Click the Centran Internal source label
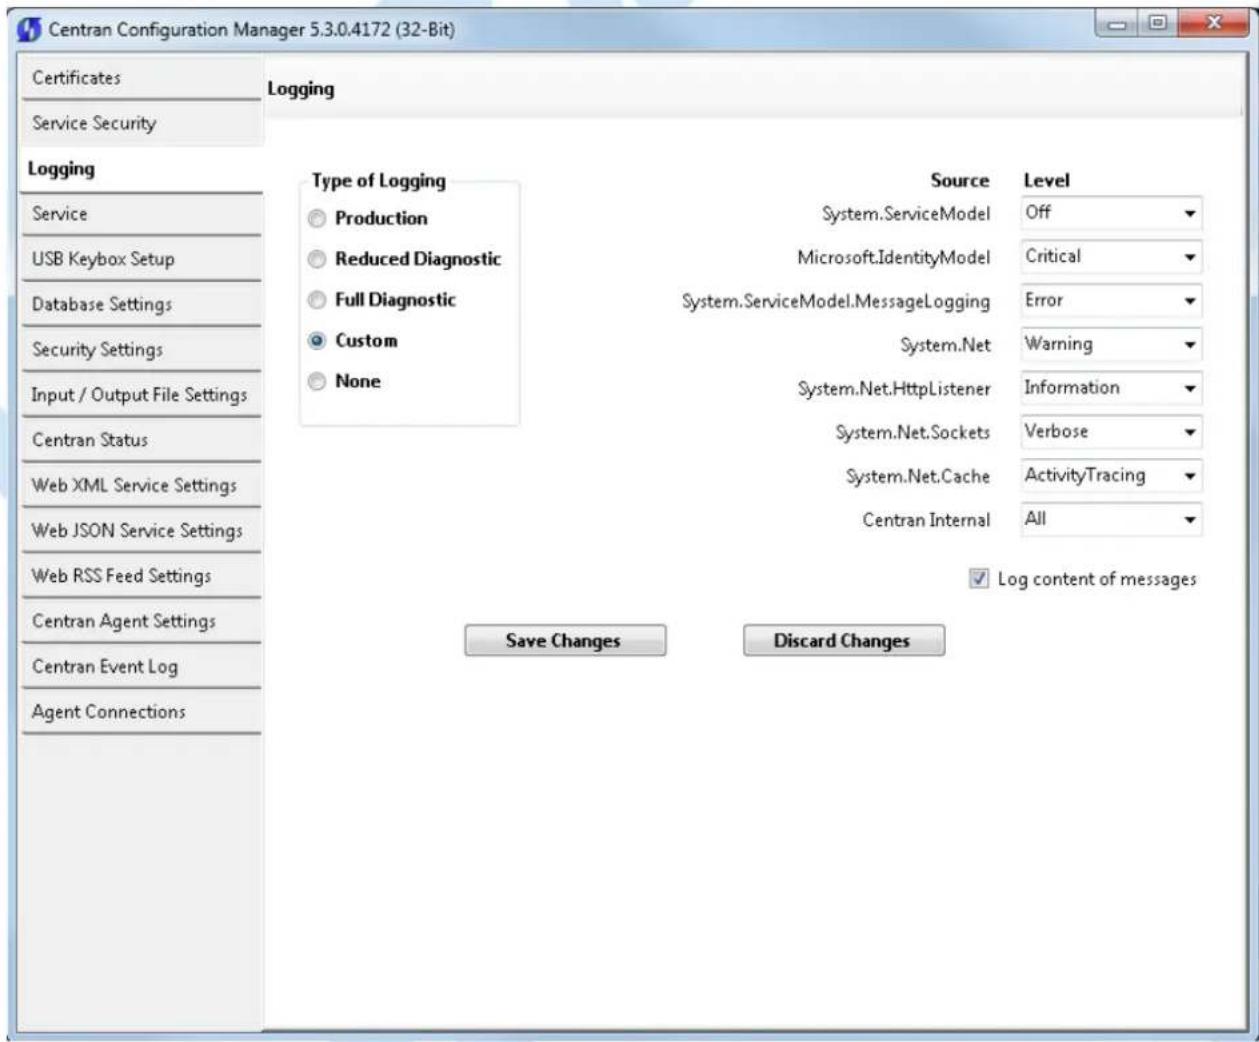1259x1042 pixels. pyautogui.click(x=926, y=520)
